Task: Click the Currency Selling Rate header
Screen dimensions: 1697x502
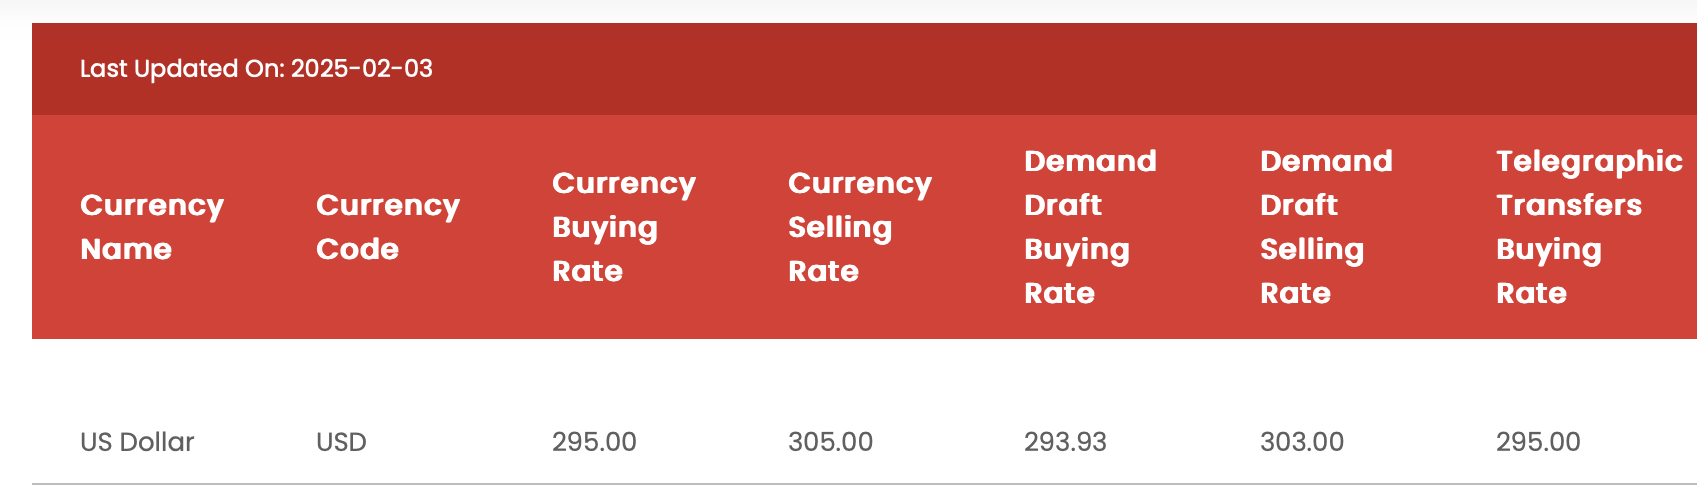Action: (860, 227)
